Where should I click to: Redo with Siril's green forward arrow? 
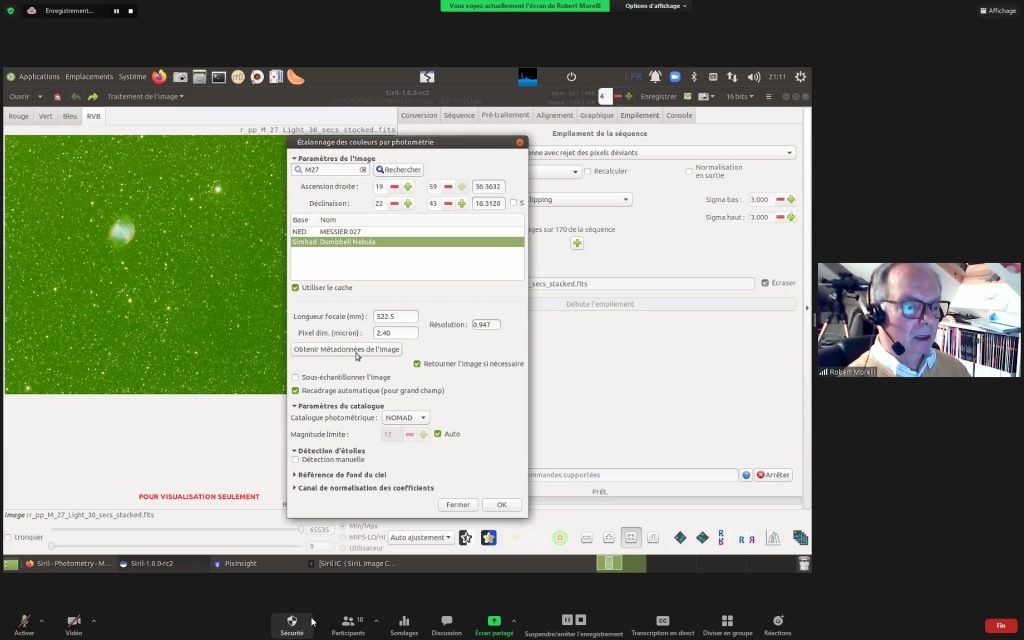point(93,97)
